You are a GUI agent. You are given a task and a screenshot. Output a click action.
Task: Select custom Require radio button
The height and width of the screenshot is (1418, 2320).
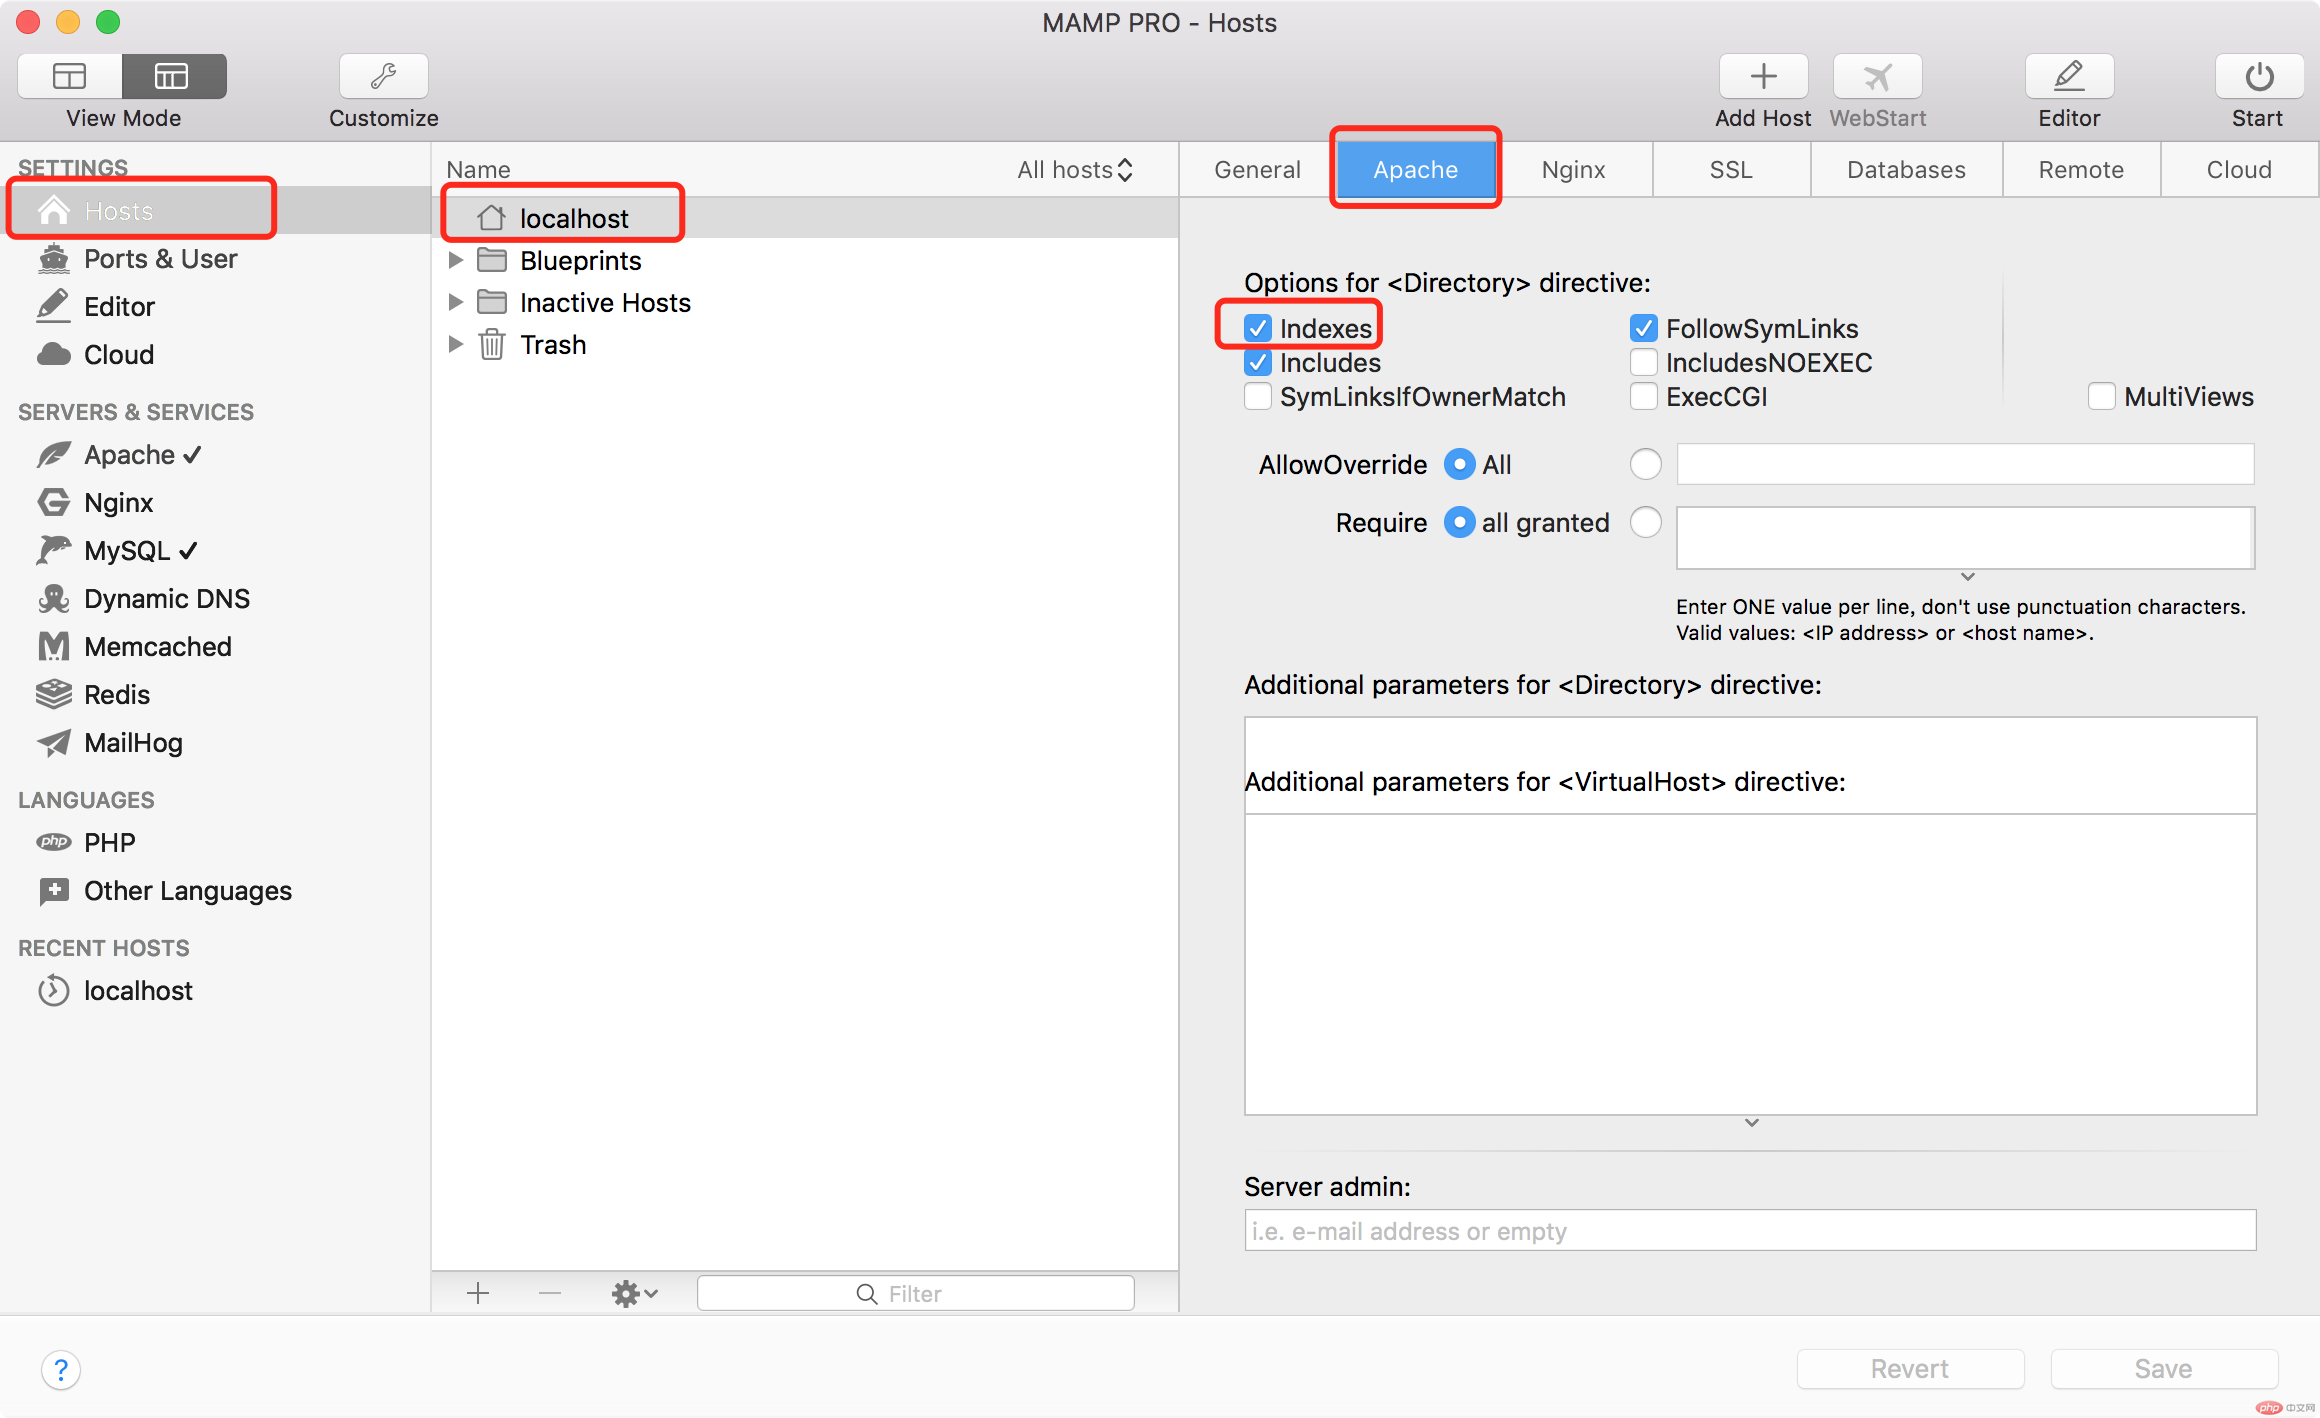pyautogui.click(x=1646, y=522)
